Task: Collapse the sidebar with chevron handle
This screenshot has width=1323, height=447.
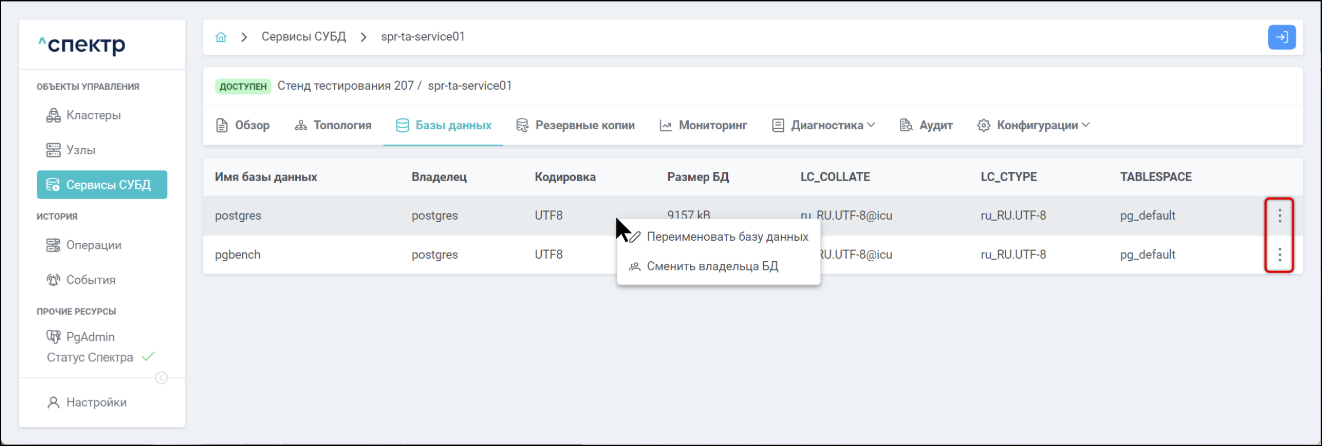Action: pos(162,377)
